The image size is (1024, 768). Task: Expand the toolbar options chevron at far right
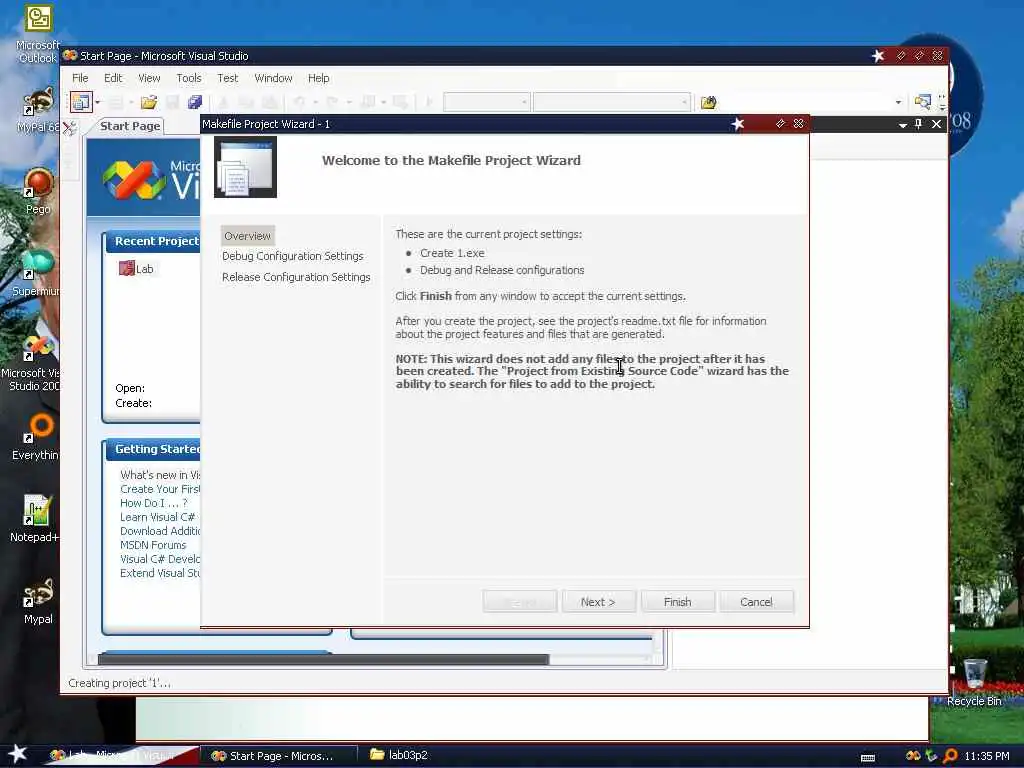(942, 102)
